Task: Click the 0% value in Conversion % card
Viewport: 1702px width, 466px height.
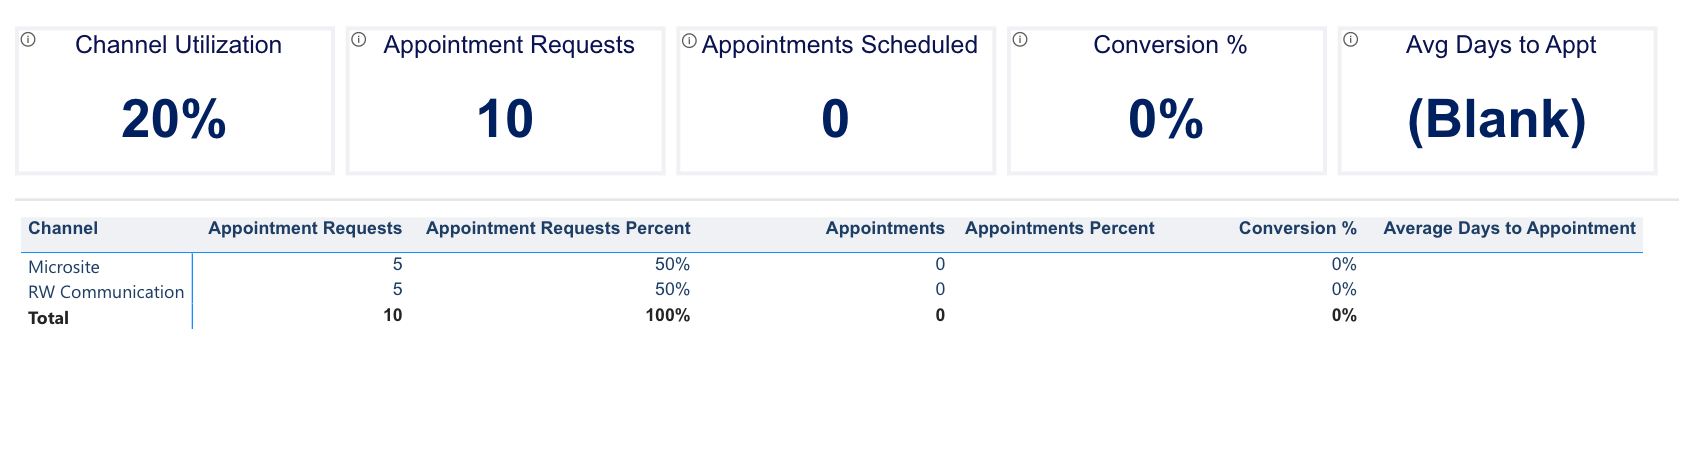Action: 1166,120
